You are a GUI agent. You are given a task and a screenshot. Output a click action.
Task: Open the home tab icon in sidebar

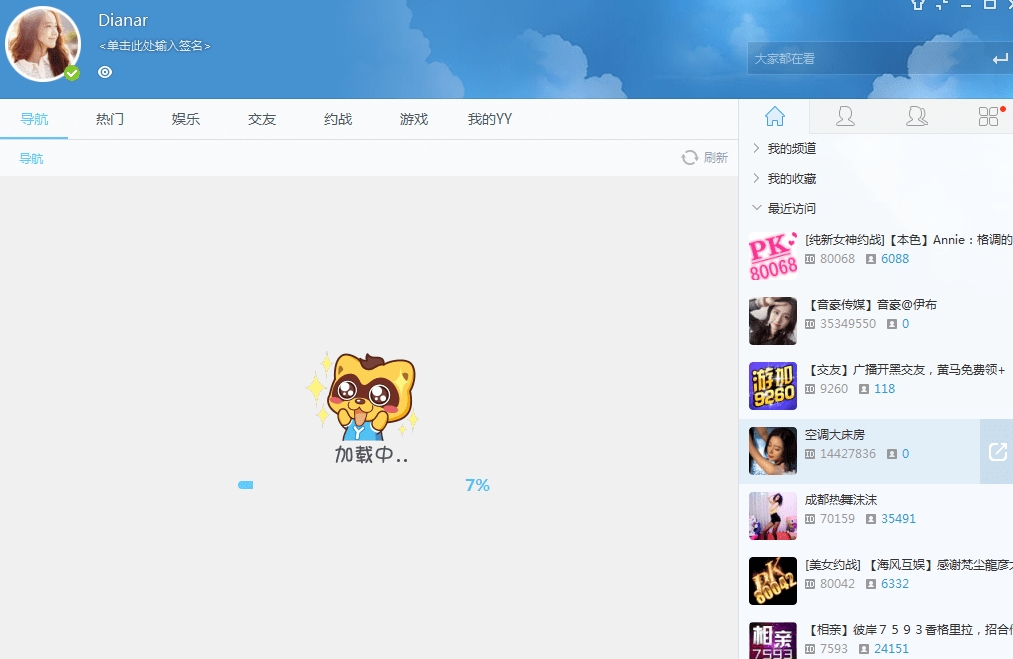[x=774, y=117]
